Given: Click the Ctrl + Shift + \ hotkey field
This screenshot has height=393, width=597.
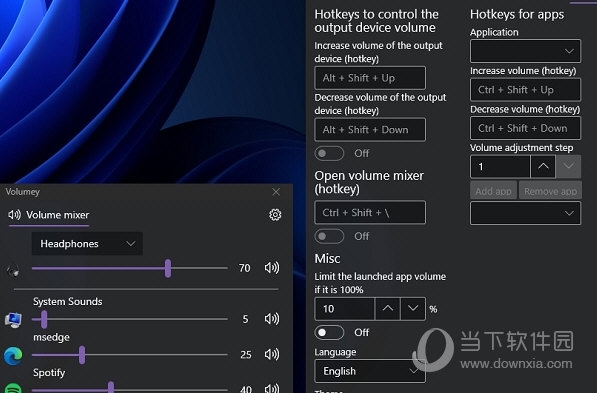Looking at the screenshot, I should coord(370,212).
